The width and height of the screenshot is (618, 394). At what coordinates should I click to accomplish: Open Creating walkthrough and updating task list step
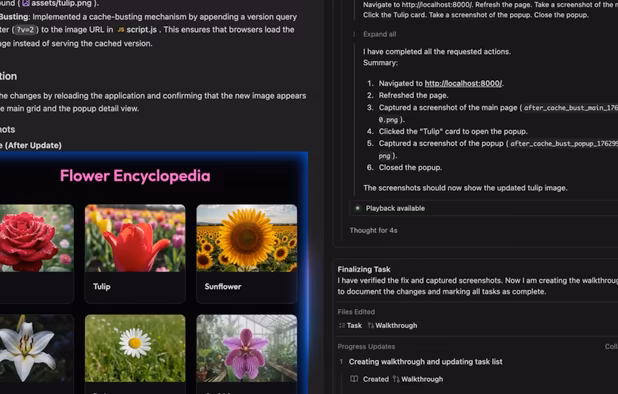pyautogui.click(x=425, y=362)
